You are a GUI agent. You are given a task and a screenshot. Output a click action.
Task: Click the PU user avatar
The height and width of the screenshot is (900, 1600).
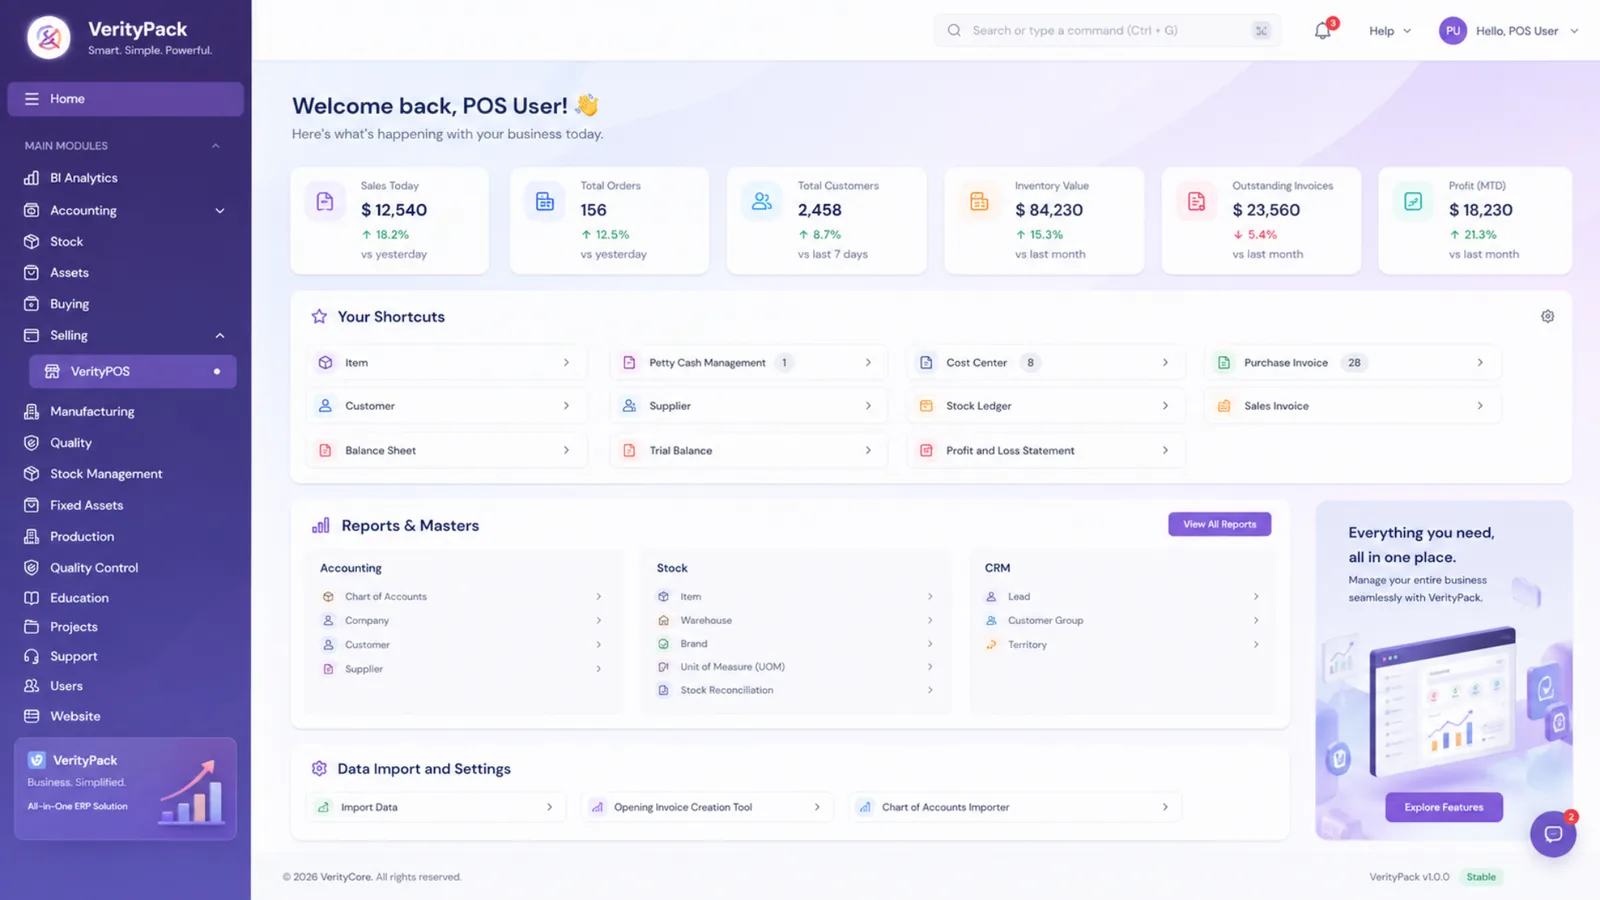(x=1452, y=31)
